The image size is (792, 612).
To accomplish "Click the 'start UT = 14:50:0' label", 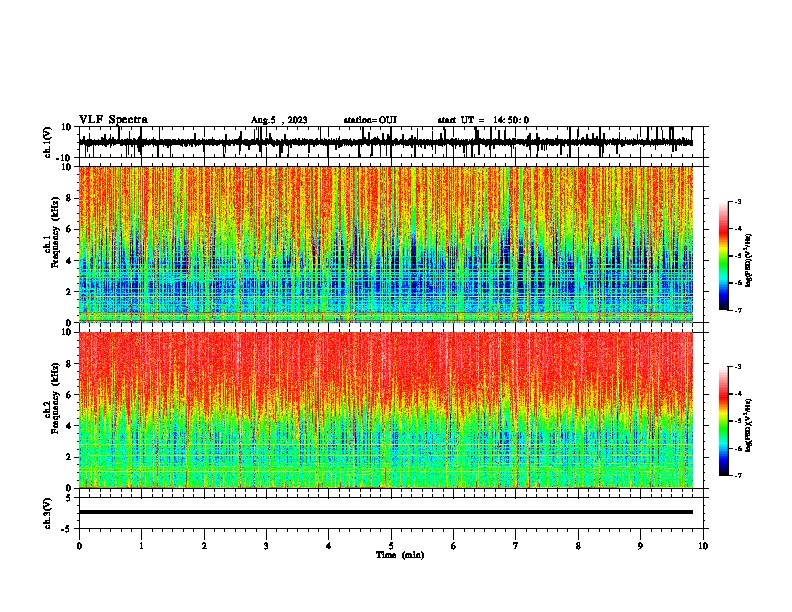I will point(483,120).
